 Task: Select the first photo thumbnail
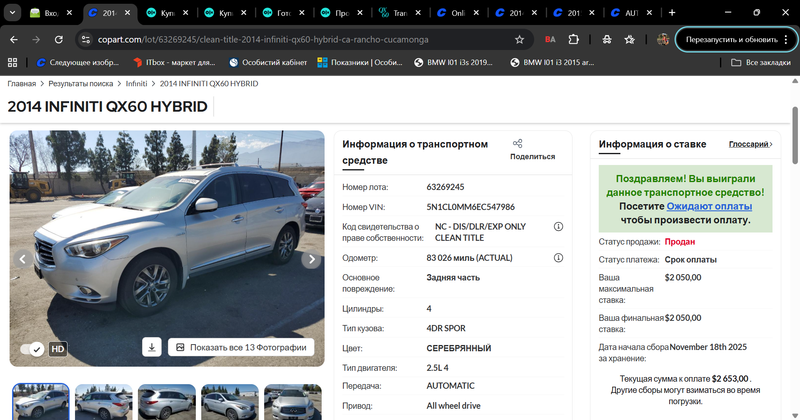point(41,402)
